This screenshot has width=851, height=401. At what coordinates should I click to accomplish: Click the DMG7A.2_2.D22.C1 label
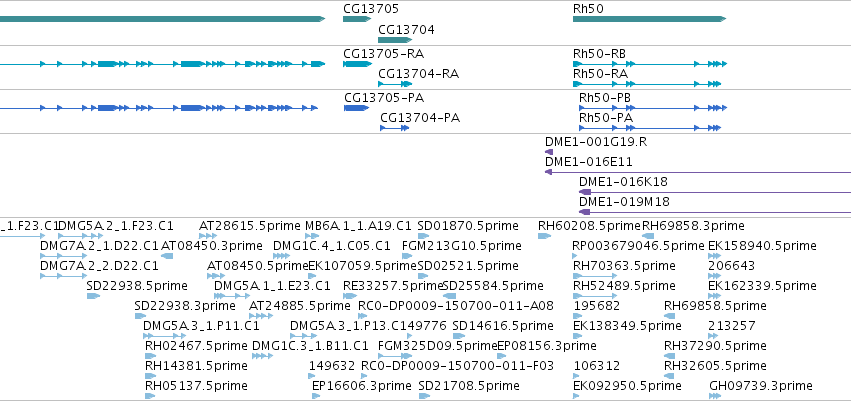[x=99, y=266]
